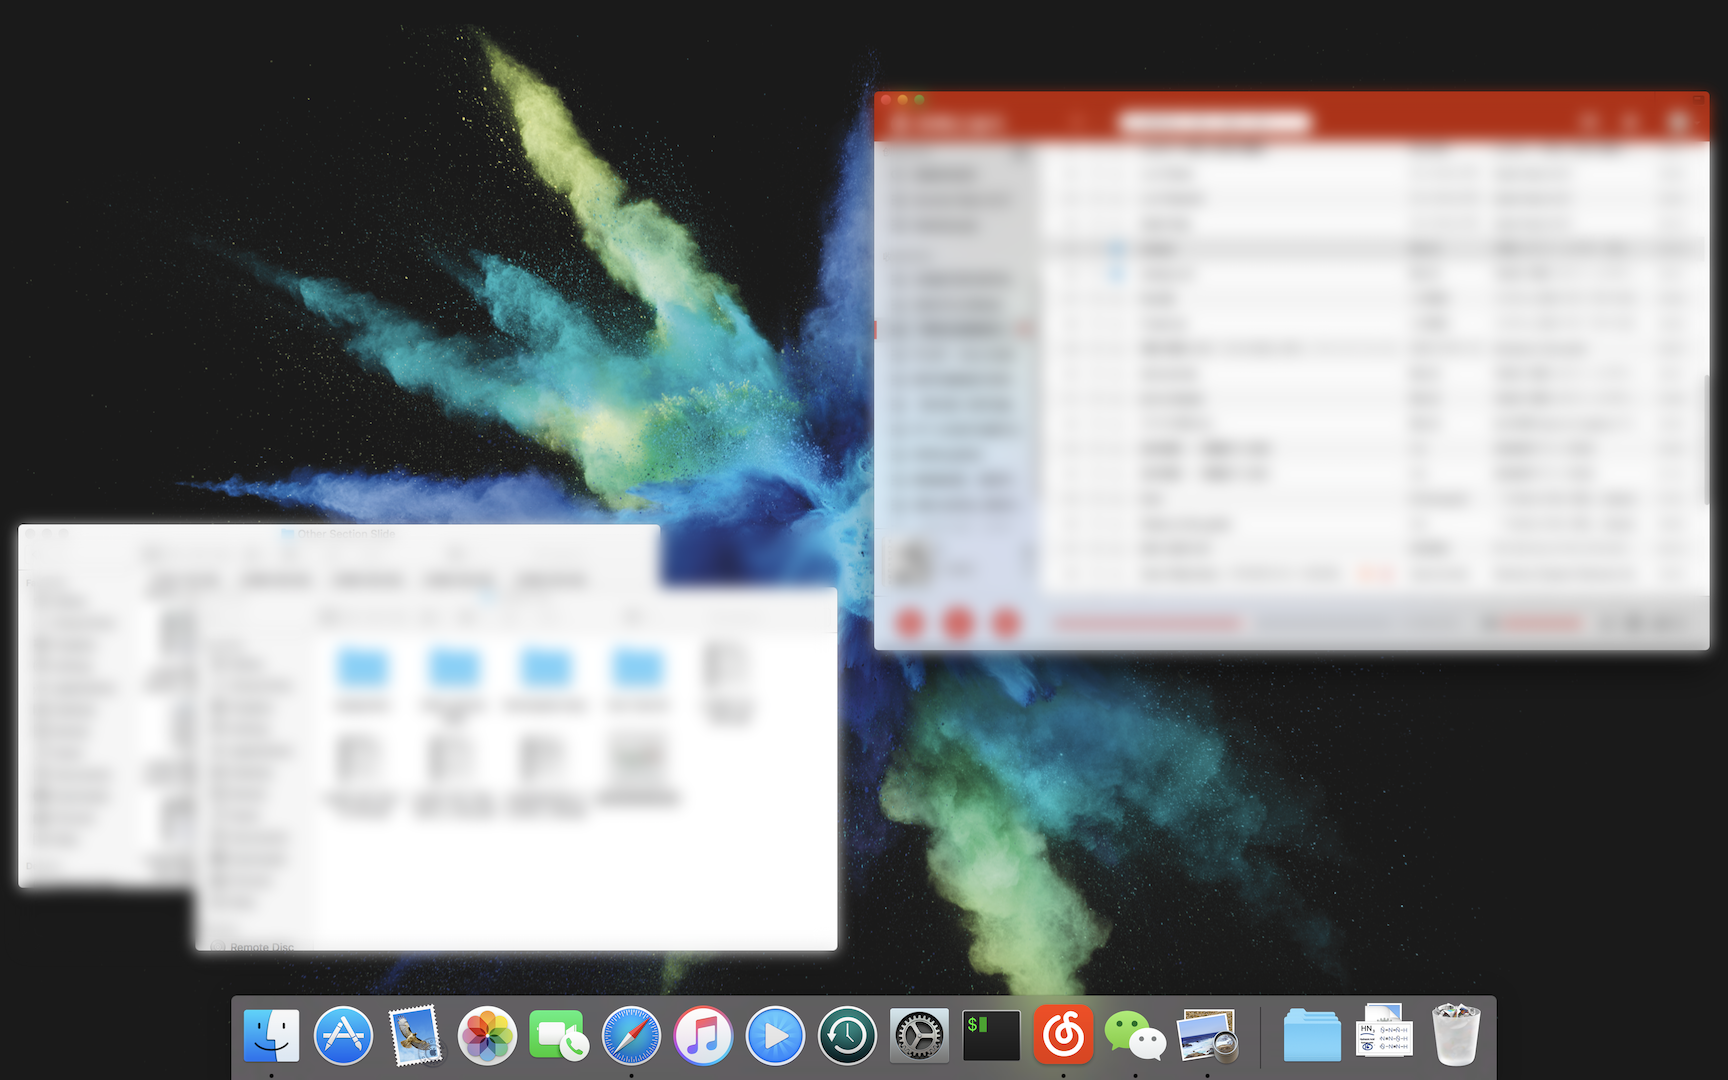The height and width of the screenshot is (1080, 1728).
Task: Open the documents stack in the Dock
Action: pyautogui.click(x=1384, y=1032)
